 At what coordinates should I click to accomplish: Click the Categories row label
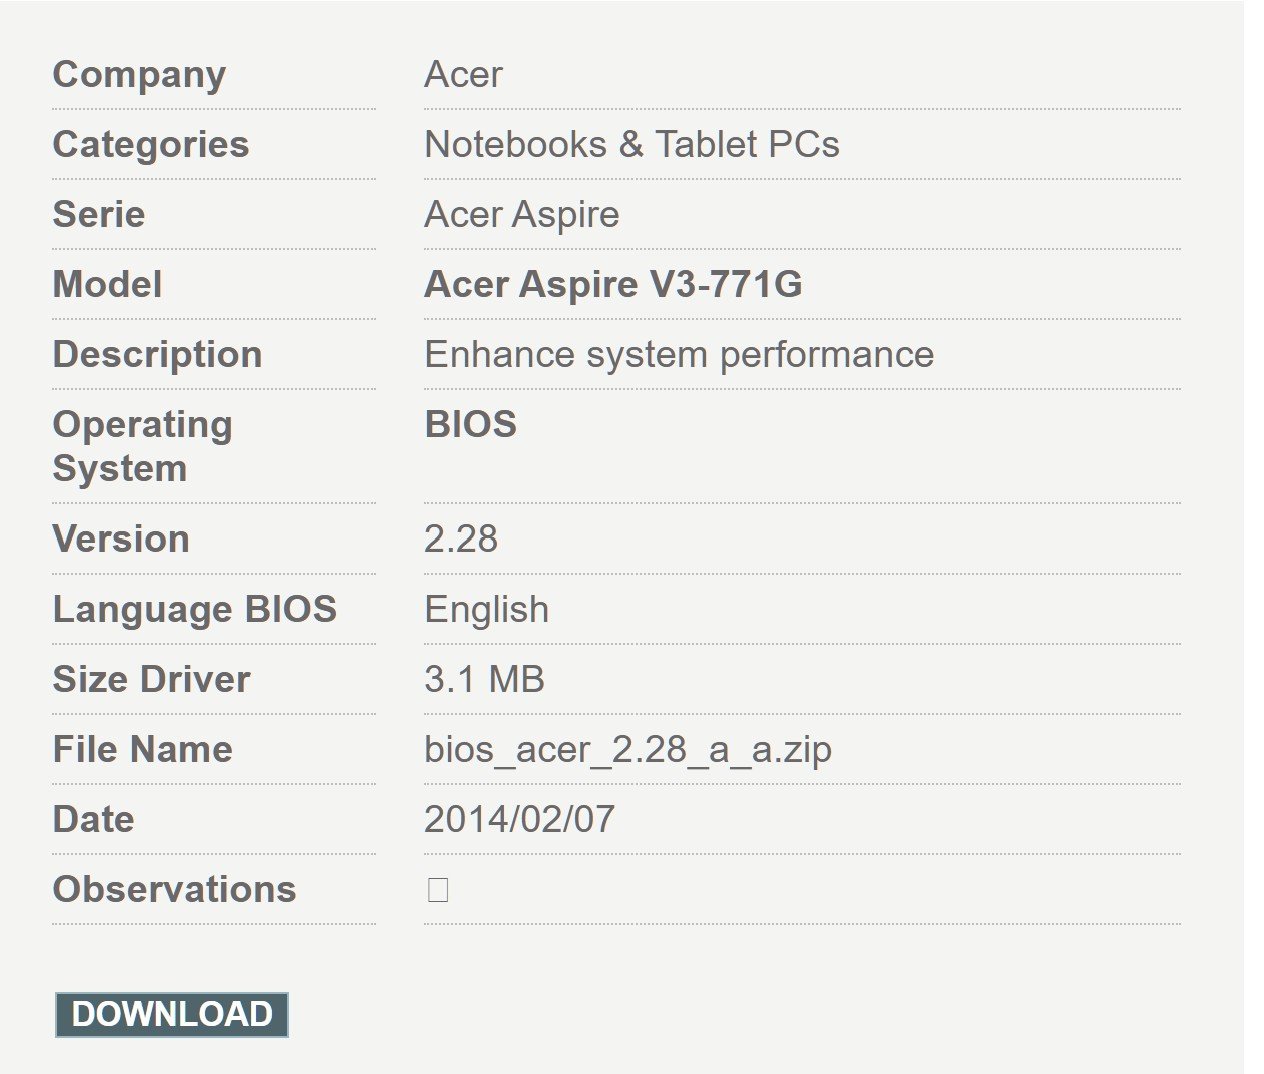150,145
